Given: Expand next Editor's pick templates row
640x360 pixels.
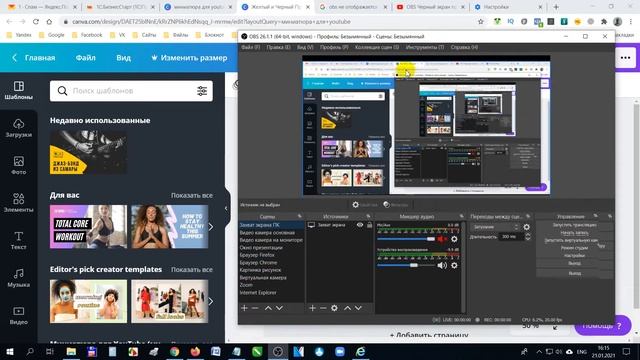Looking at the screenshot, I should (x=211, y=301).
